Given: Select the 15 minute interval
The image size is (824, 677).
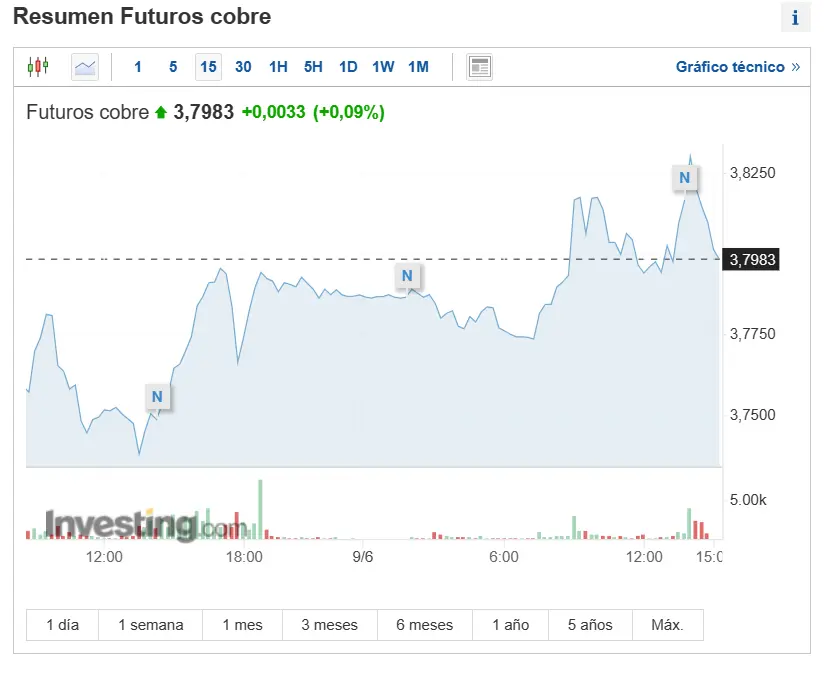Looking at the screenshot, I should click(208, 67).
